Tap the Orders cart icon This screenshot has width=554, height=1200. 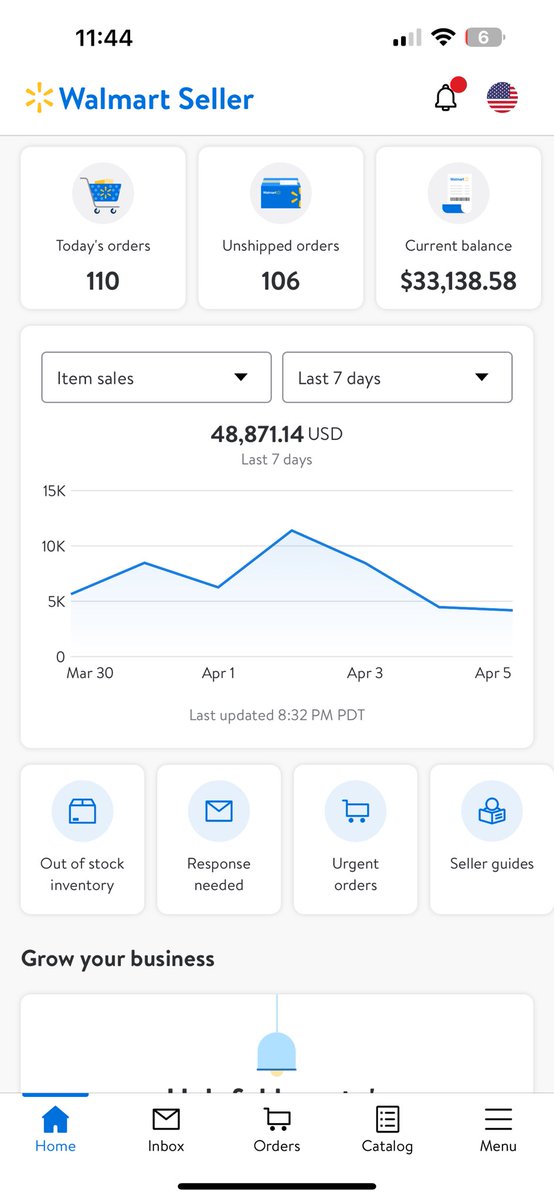[x=277, y=1119]
